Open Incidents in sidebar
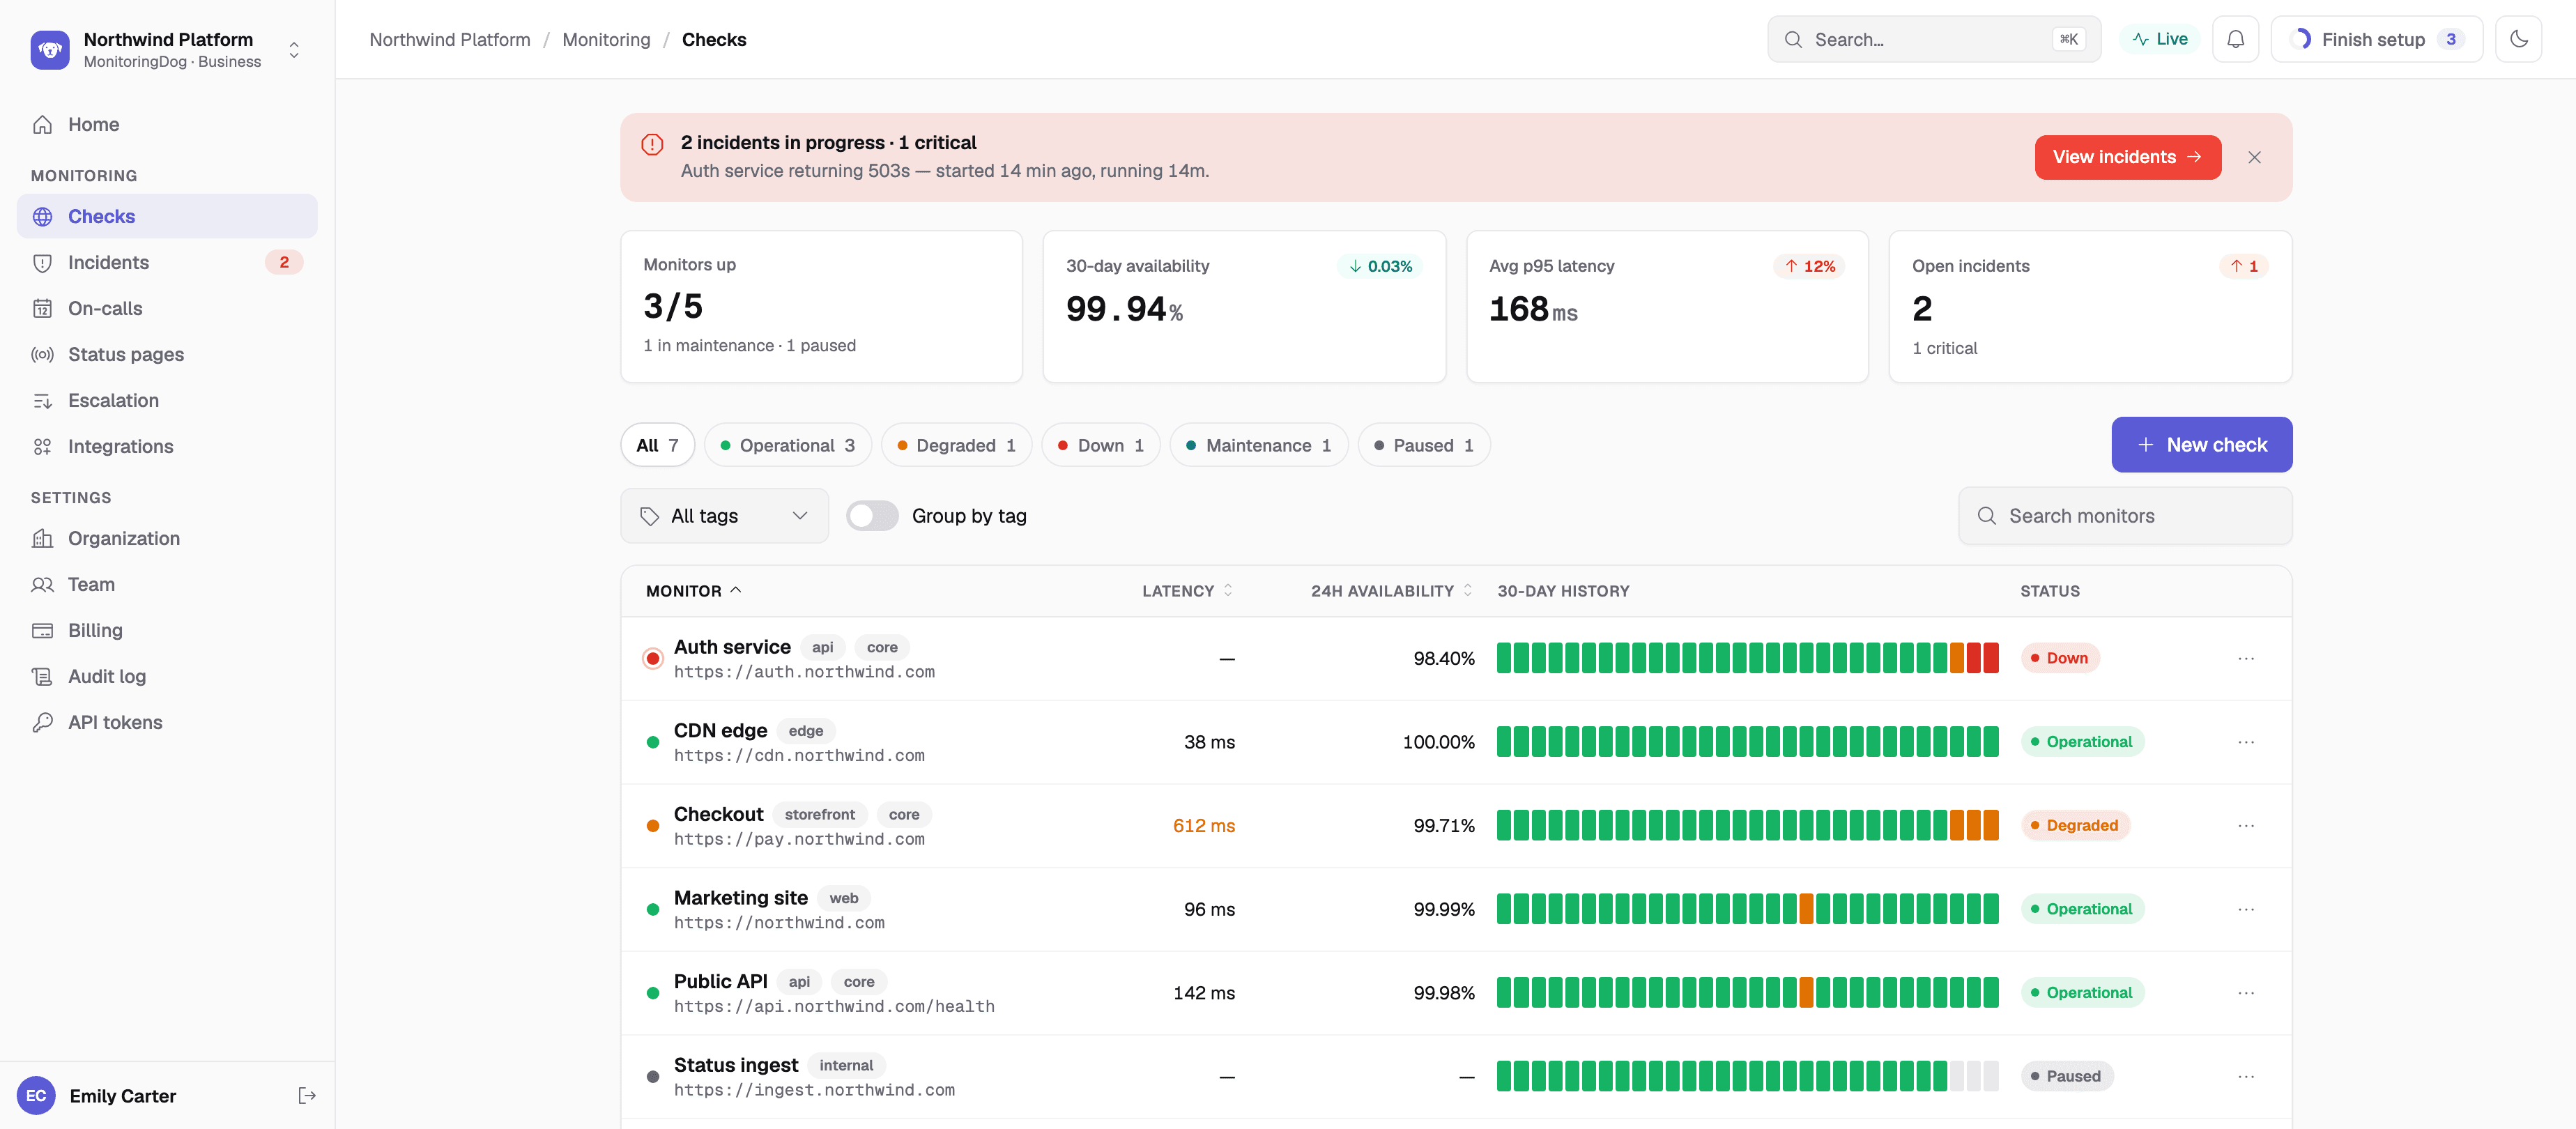 coord(167,262)
